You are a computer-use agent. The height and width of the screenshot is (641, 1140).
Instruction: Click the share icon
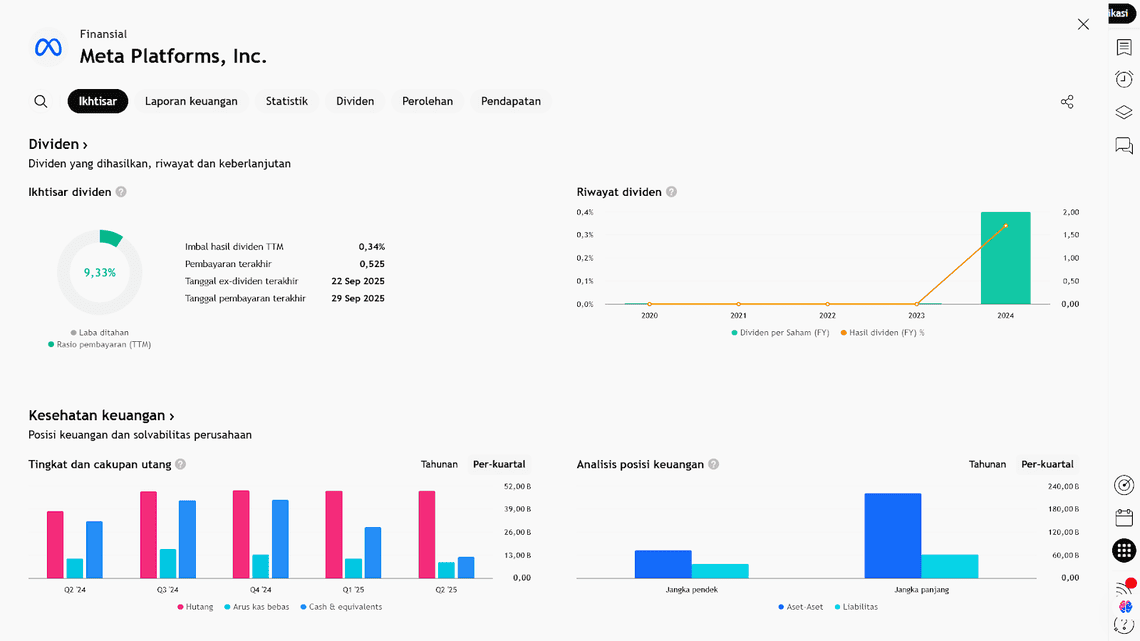tap(1067, 102)
